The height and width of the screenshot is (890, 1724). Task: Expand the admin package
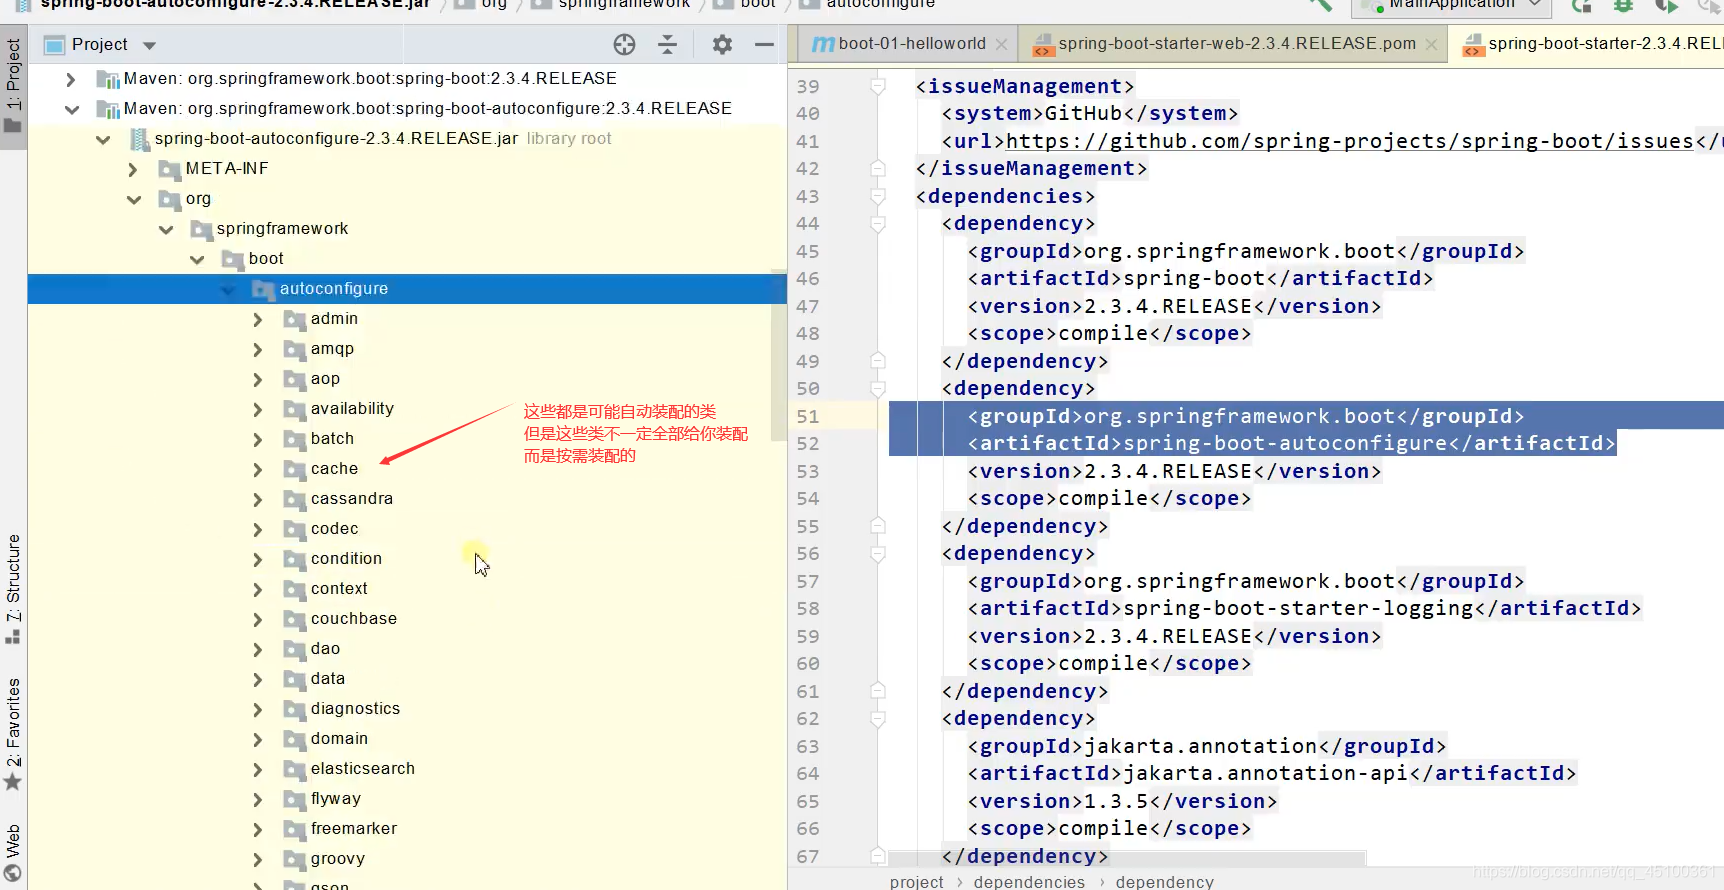(x=258, y=319)
